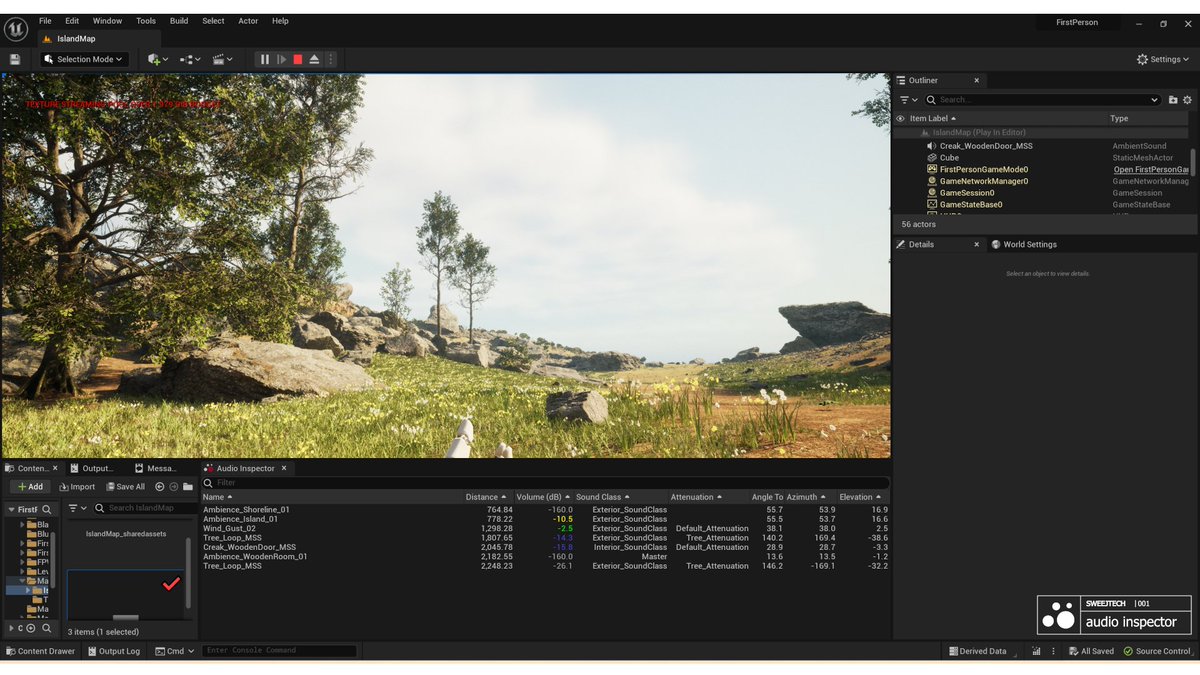Click the Outliner vertical scrollbar
This screenshot has width=1200, height=675.
(1192, 161)
